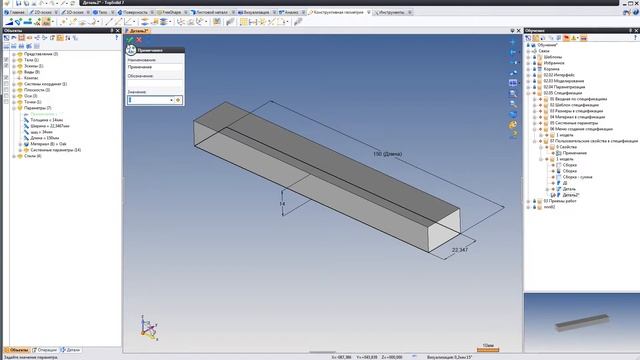The width and height of the screenshot is (640, 360).
Task: Open the Главная ribbon tab
Action: [x=14, y=13]
